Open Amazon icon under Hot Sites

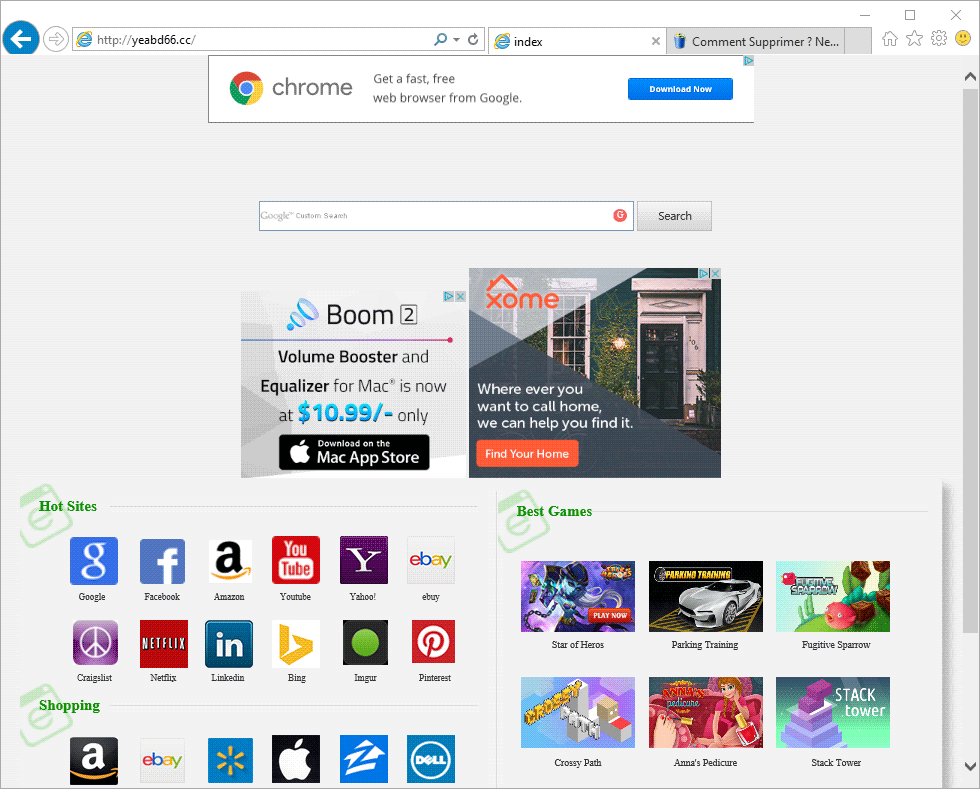coord(230,561)
